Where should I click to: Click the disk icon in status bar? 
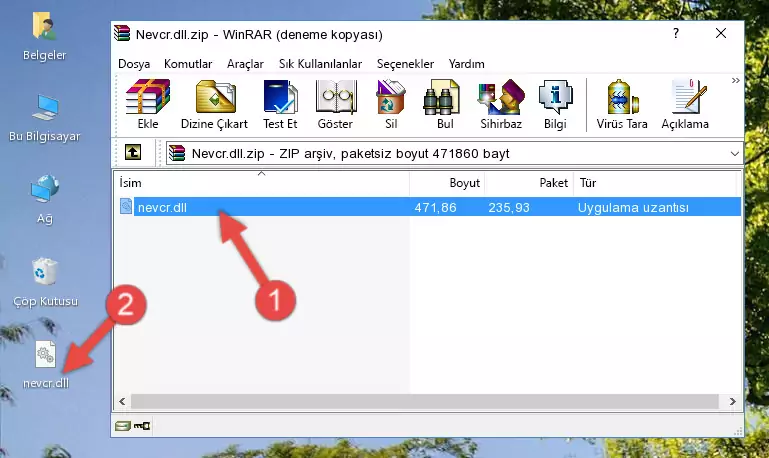click(123, 426)
